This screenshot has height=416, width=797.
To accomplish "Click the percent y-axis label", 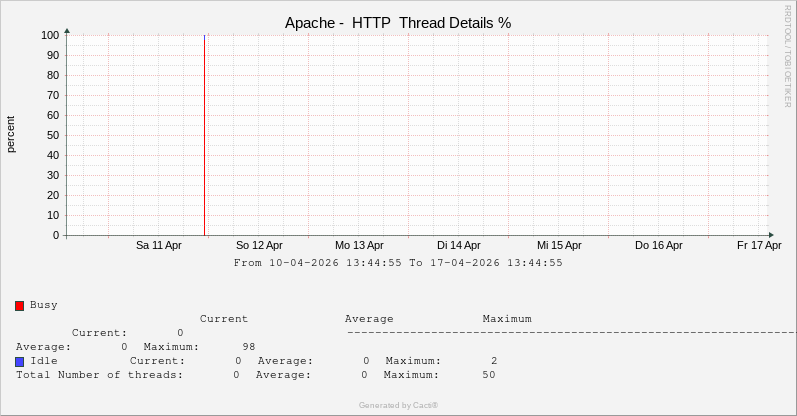I will 11,135.
